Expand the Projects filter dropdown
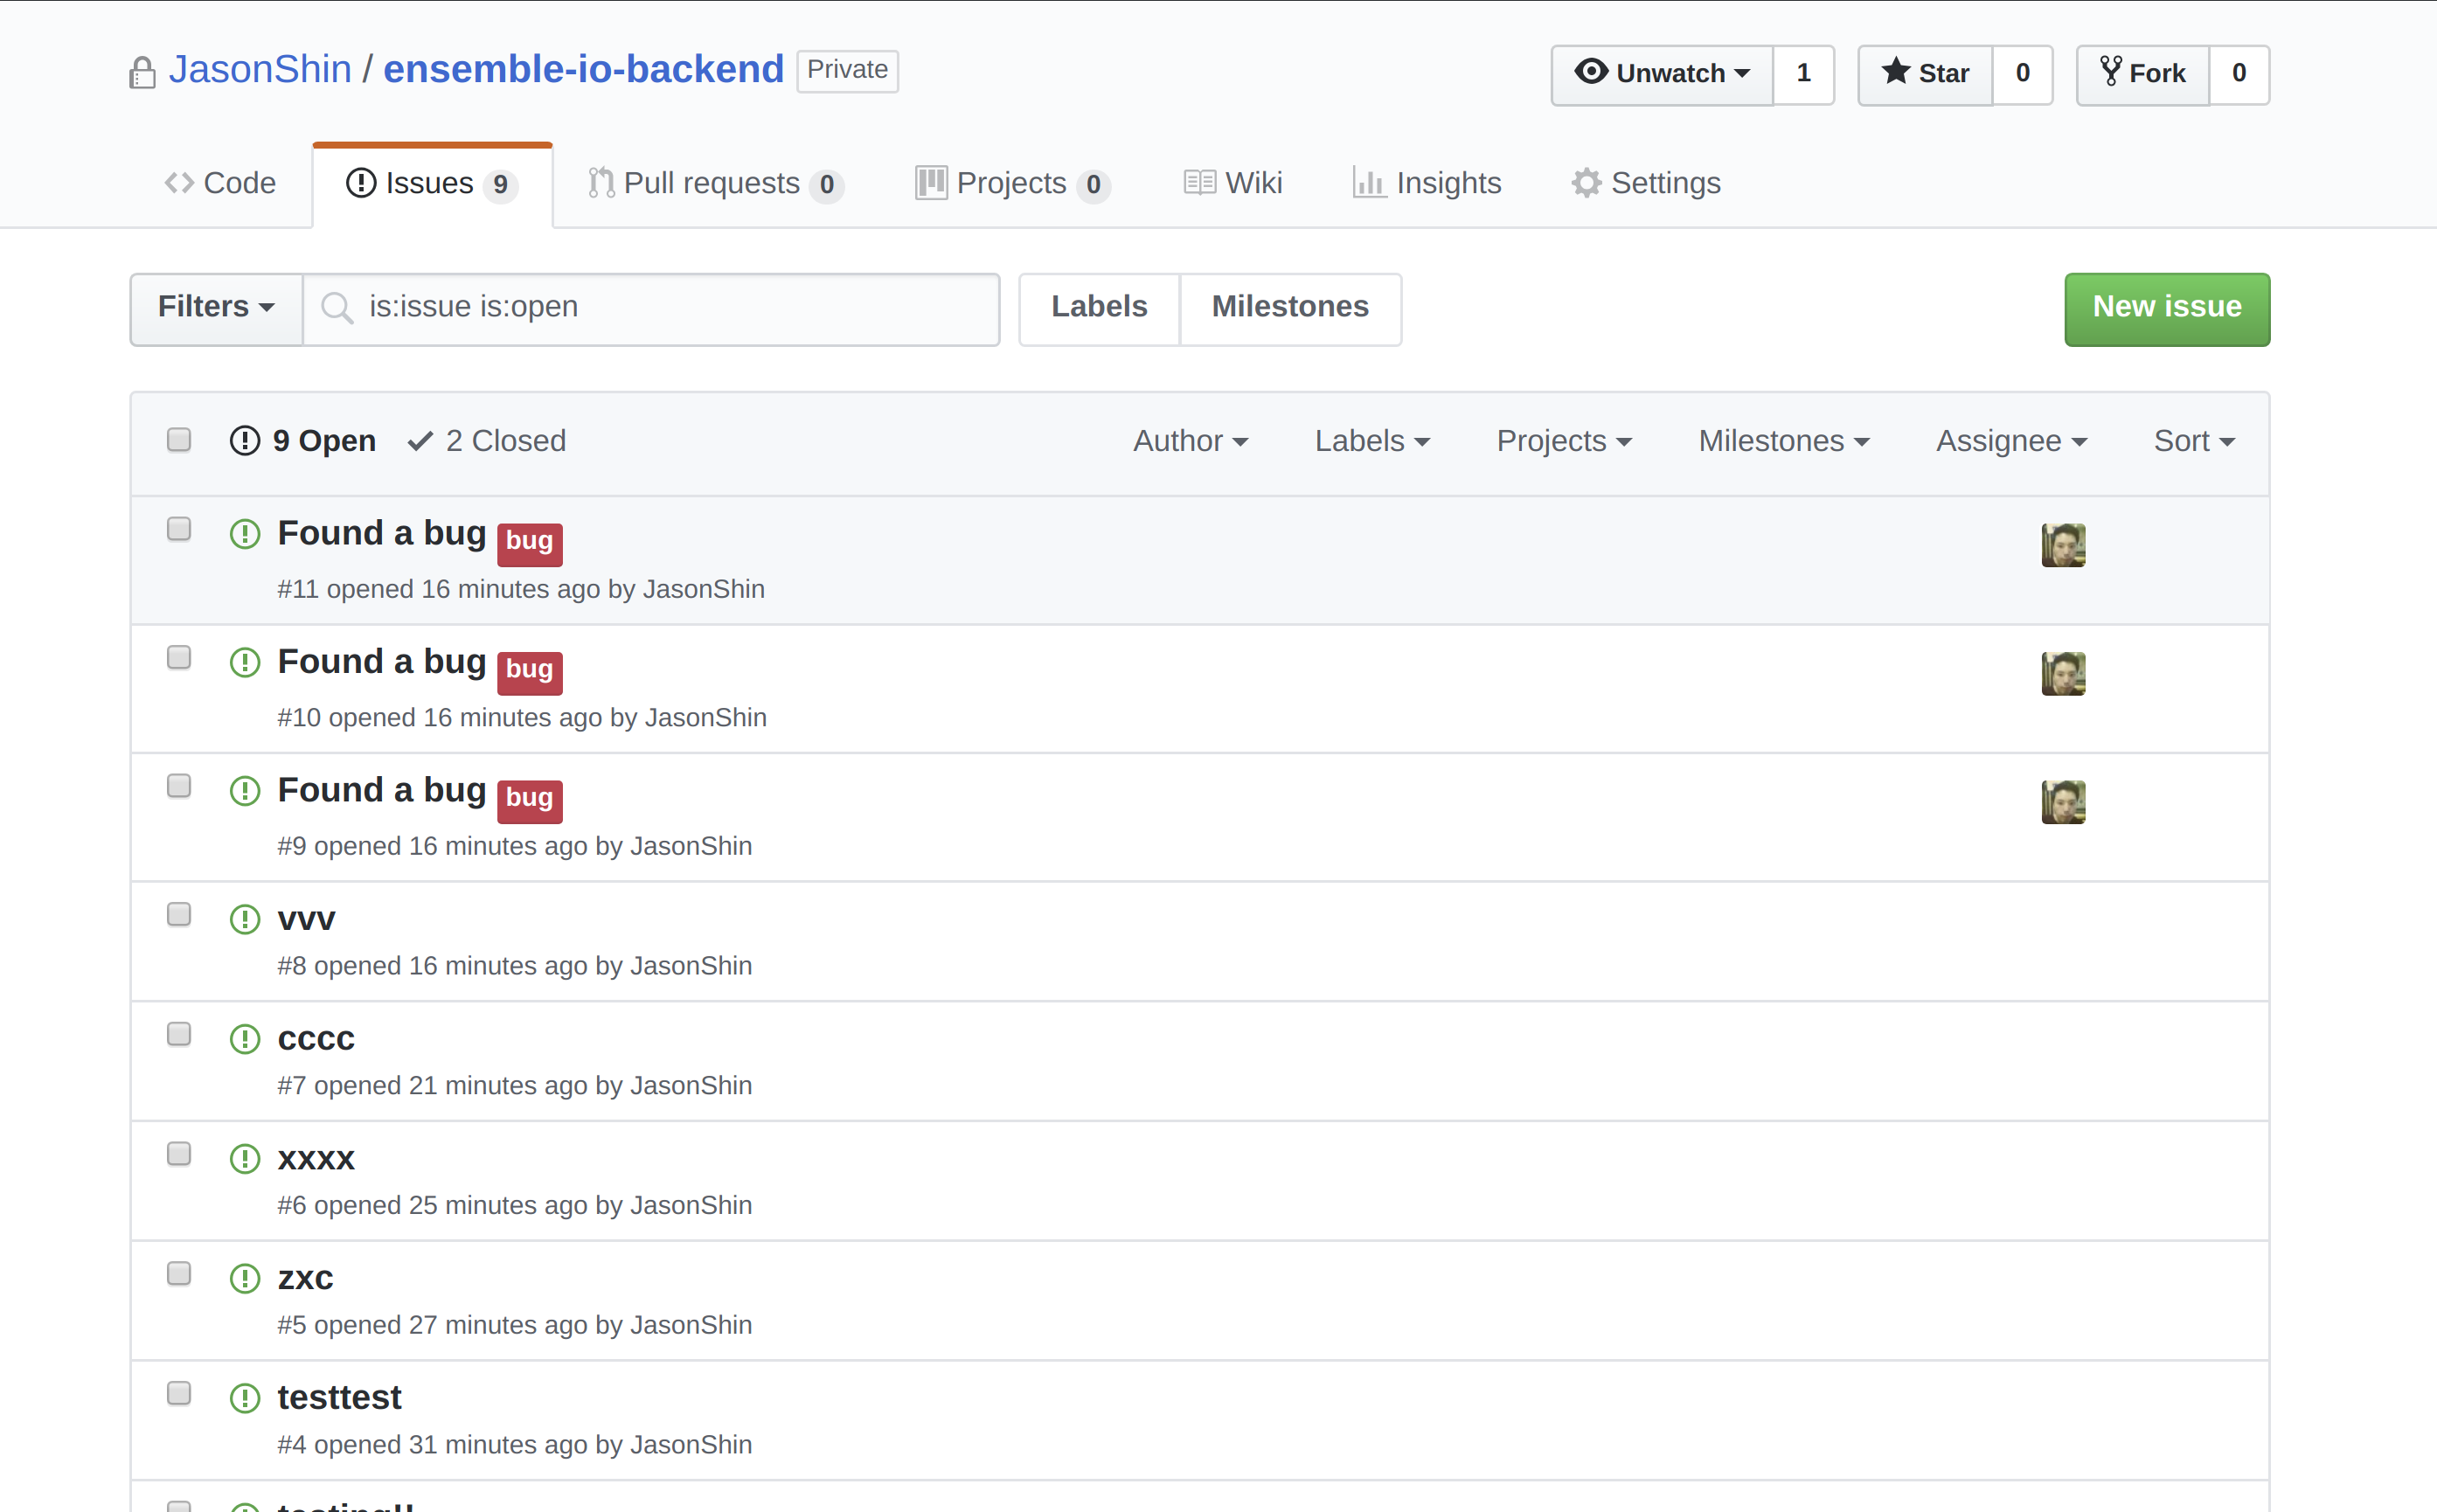This screenshot has height=1512, width=2437. [1564, 441]
